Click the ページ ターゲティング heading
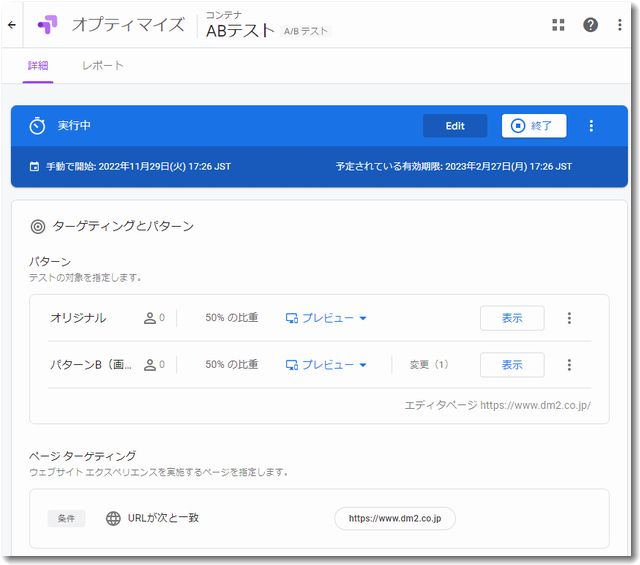 pyautogui.click(x=82, y=456)
